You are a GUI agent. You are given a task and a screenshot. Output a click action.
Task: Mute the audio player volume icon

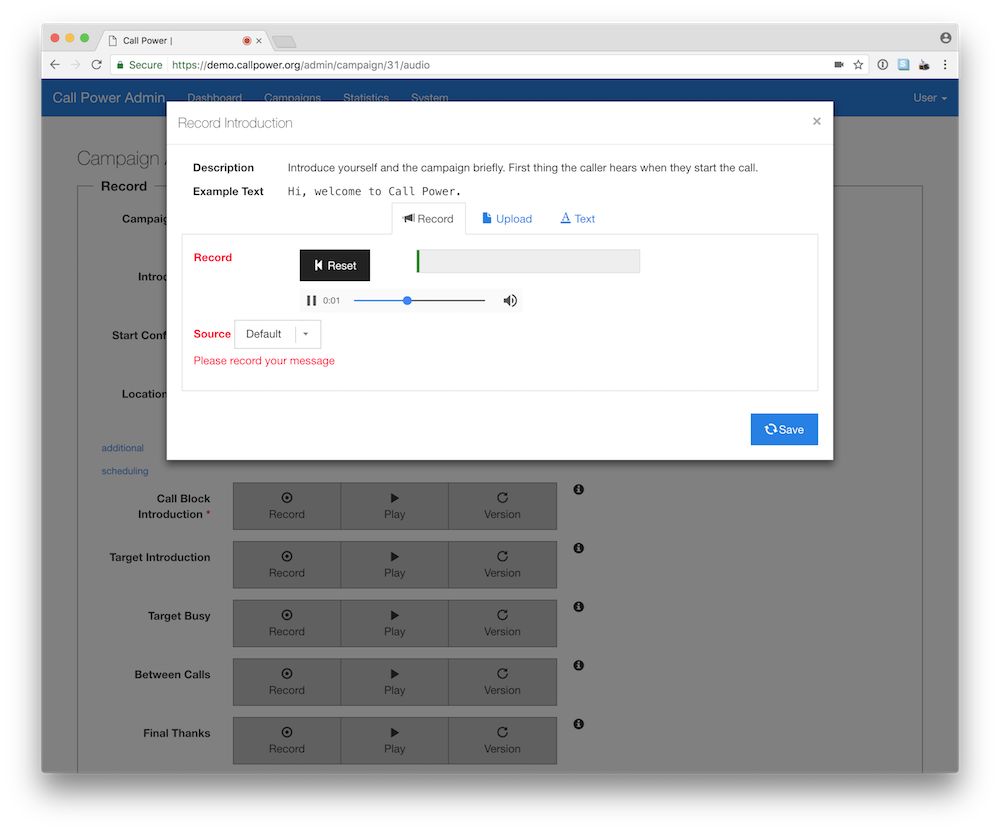coord(510,301)
